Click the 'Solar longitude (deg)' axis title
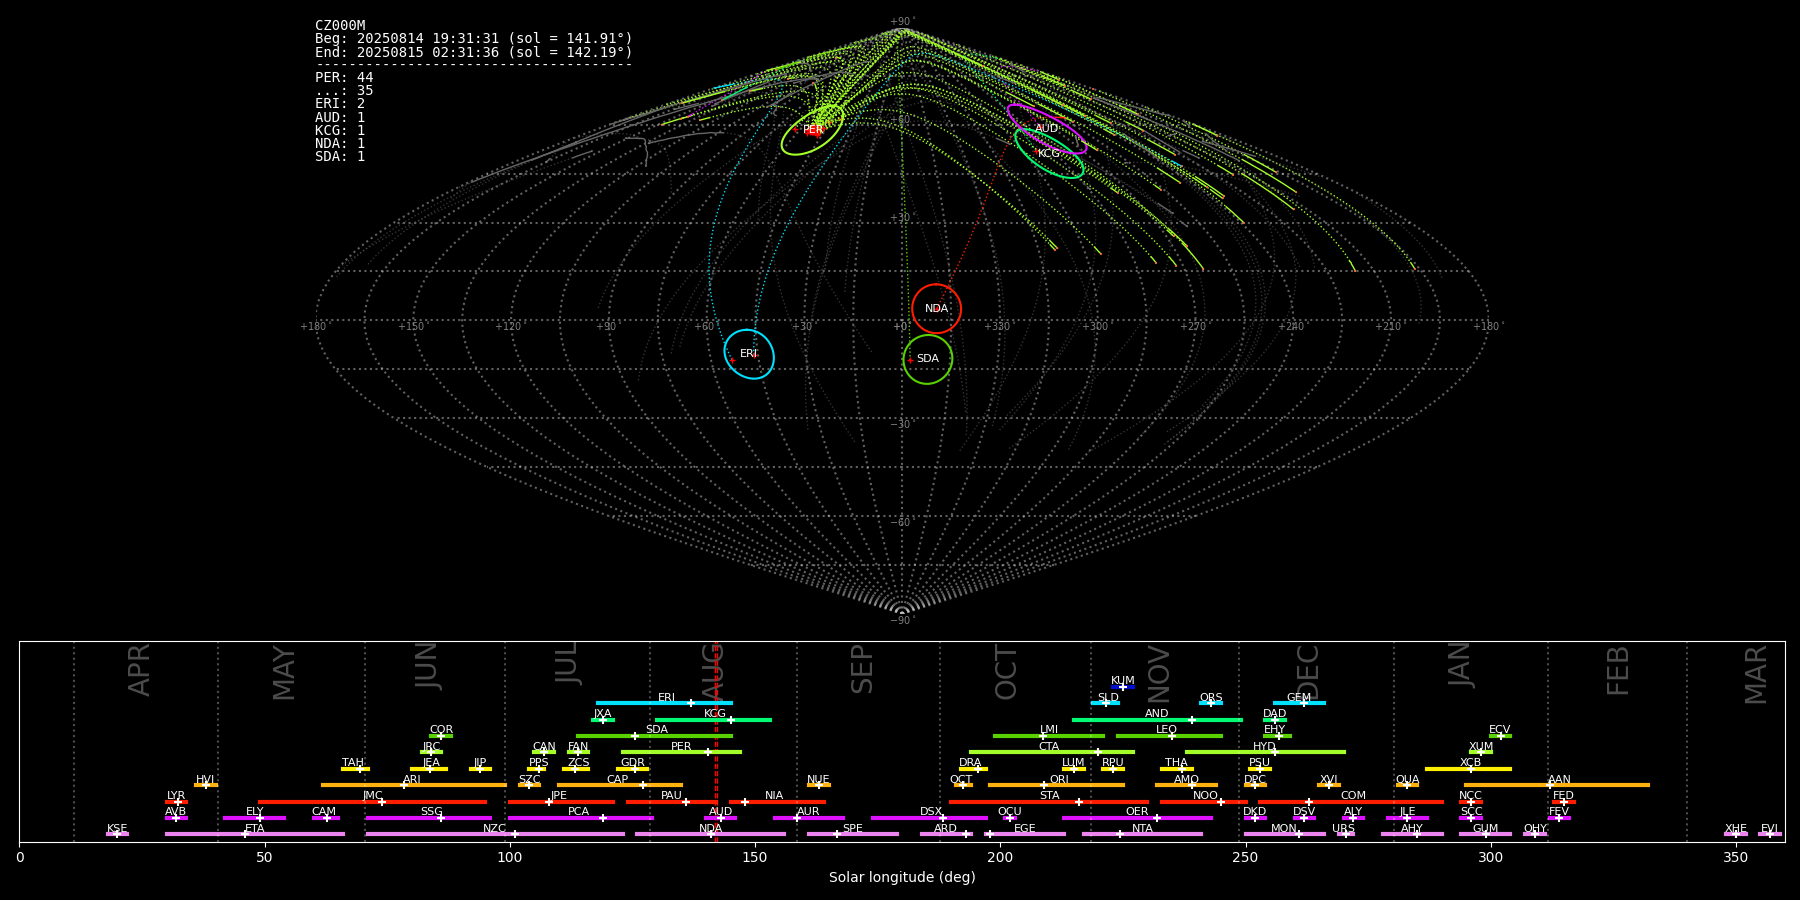Screen dimensions: 1800x900 [x=902, y=878]
